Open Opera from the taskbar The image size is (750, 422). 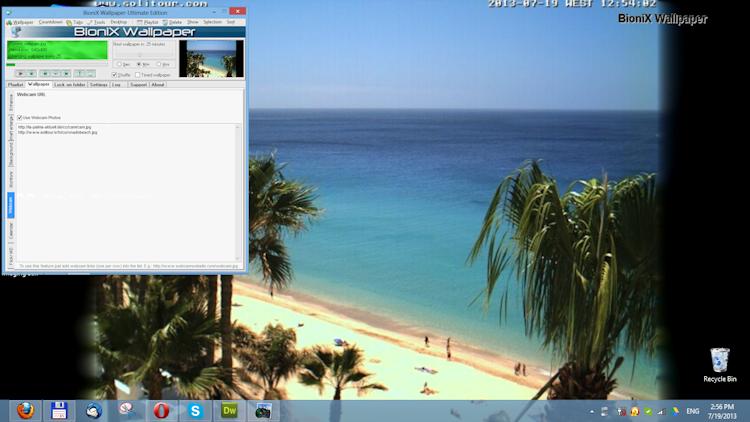(161, 411)
